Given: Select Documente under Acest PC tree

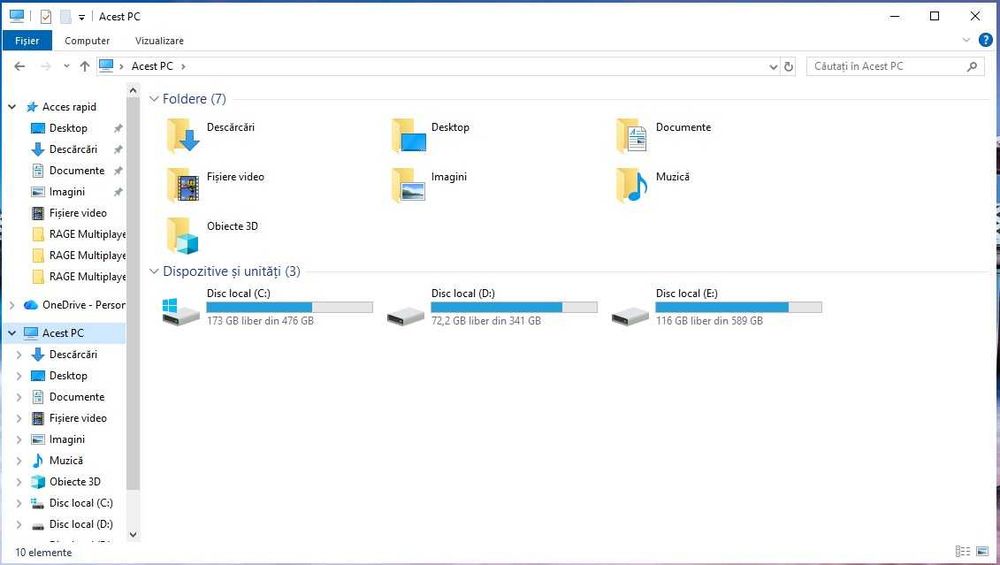Looking at the screenshot, I should point(77,397).
